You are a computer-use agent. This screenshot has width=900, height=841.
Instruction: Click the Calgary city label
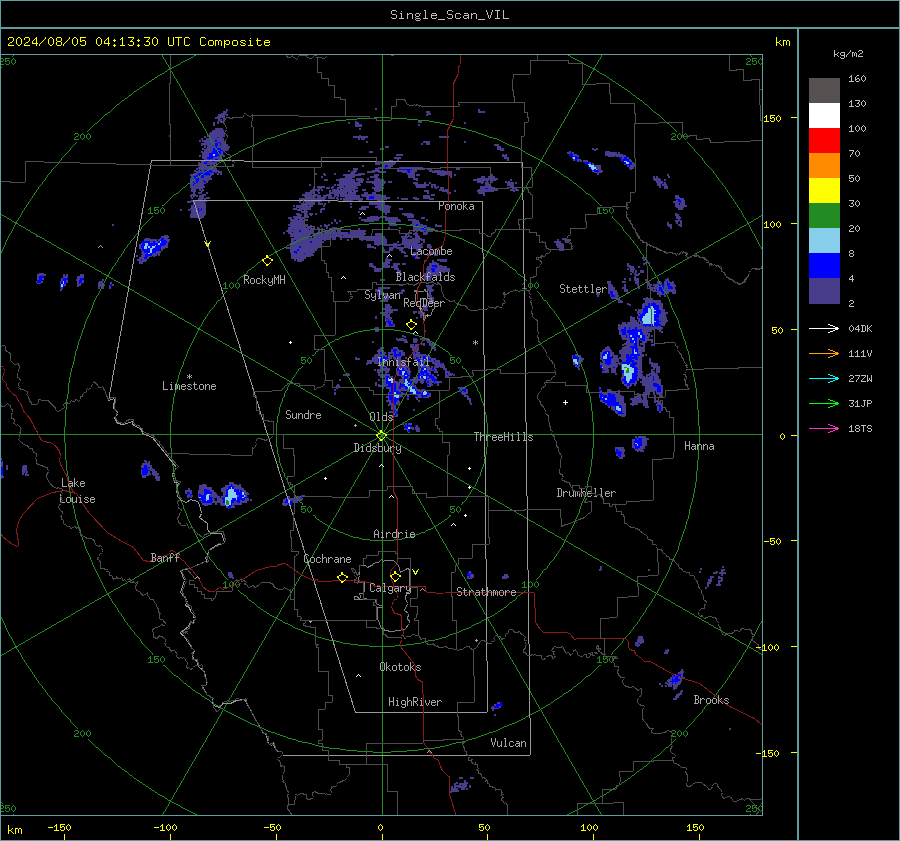click(x=390, y=588)
